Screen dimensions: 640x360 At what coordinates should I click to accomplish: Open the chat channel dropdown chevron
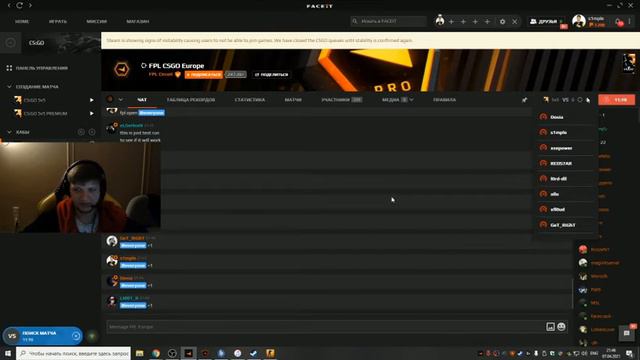pos(120,100)
